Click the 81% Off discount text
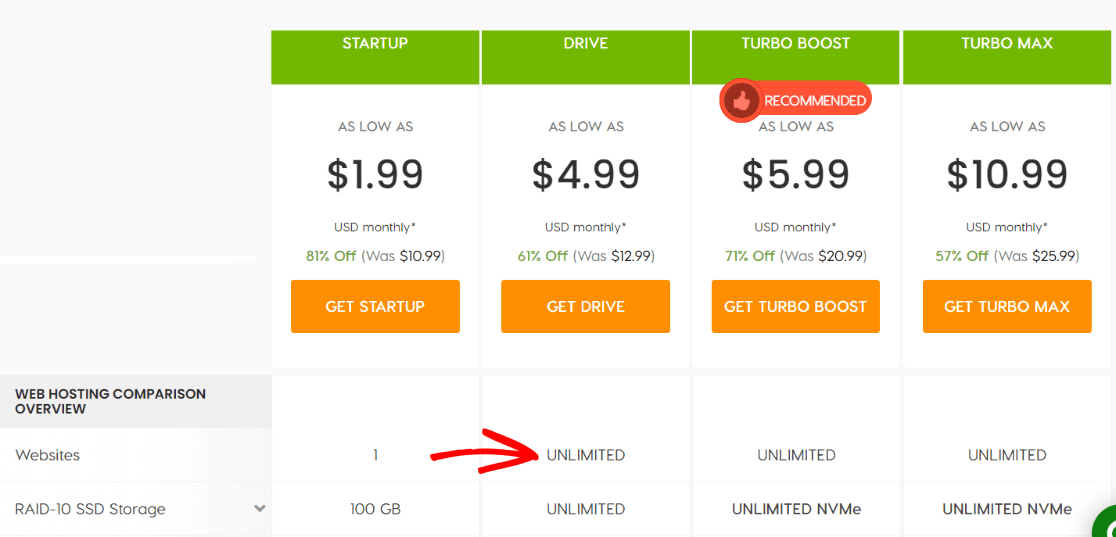This screenshot has width=1116, height=537. click(331, 256)
